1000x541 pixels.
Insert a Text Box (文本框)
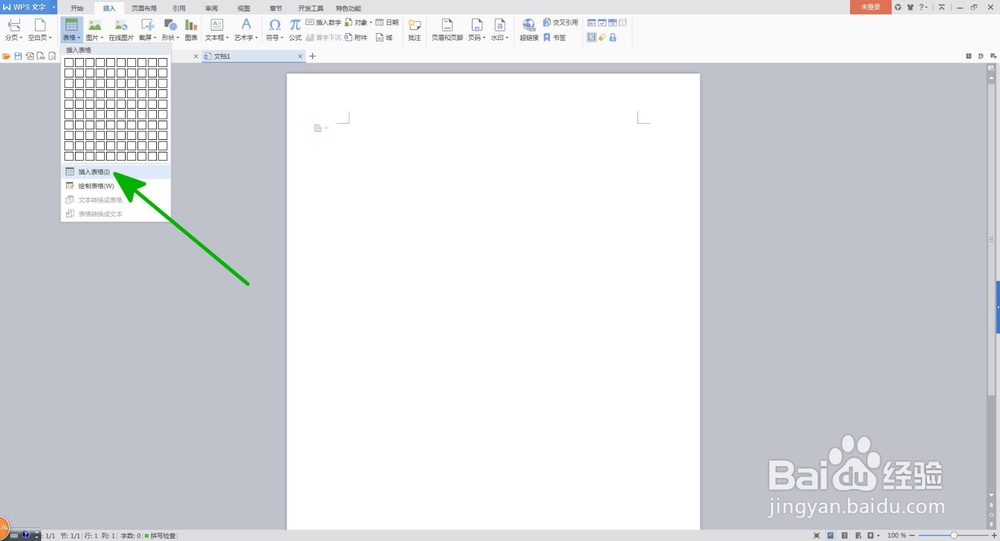(x=216, y=29)
